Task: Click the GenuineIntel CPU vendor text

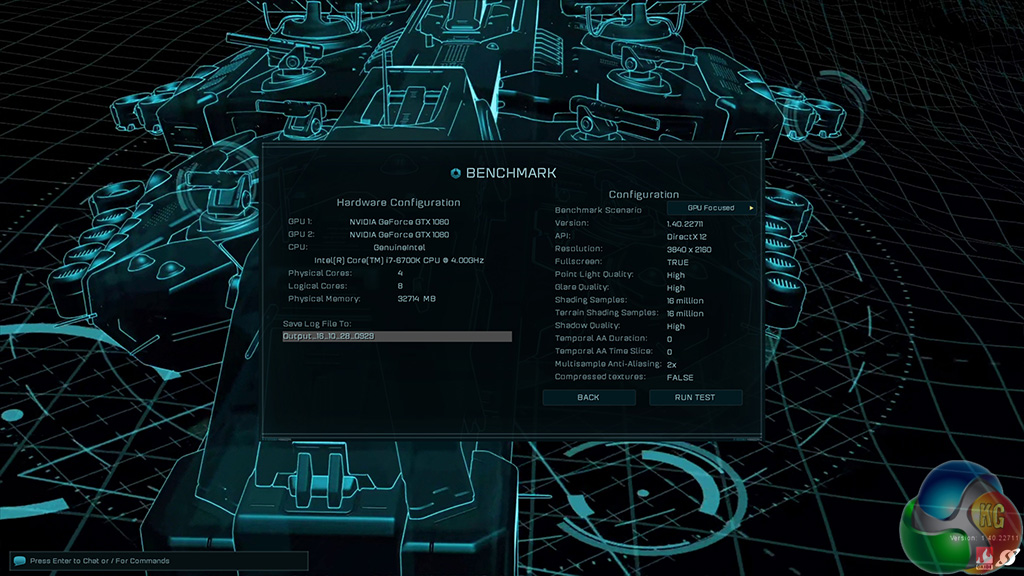Action: (x=399, y=248)
